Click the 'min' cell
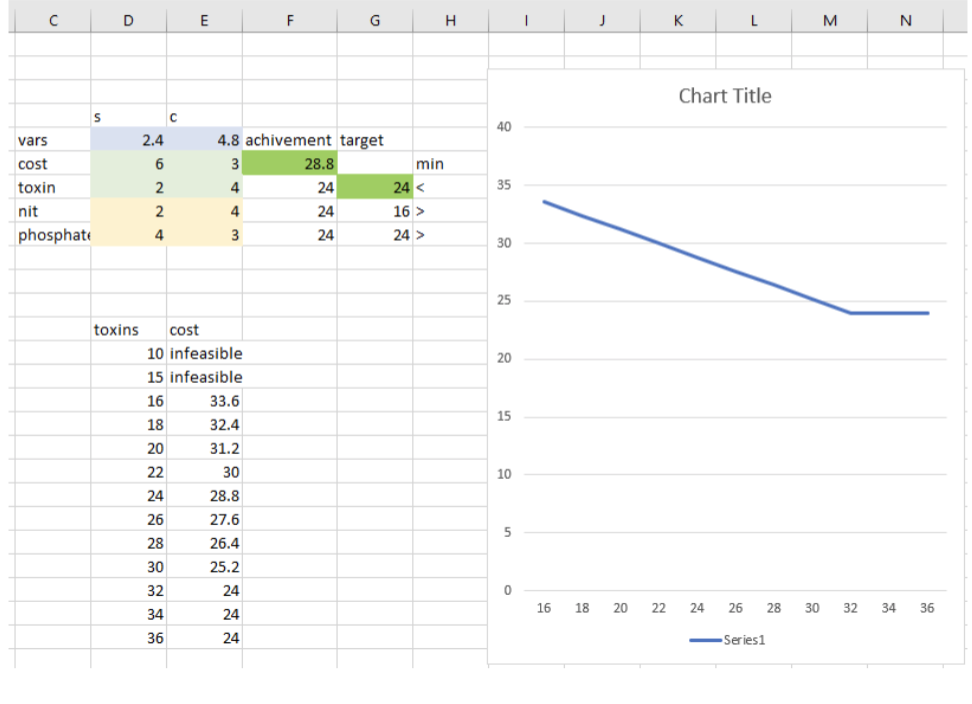972x704 pixels. 450,164
